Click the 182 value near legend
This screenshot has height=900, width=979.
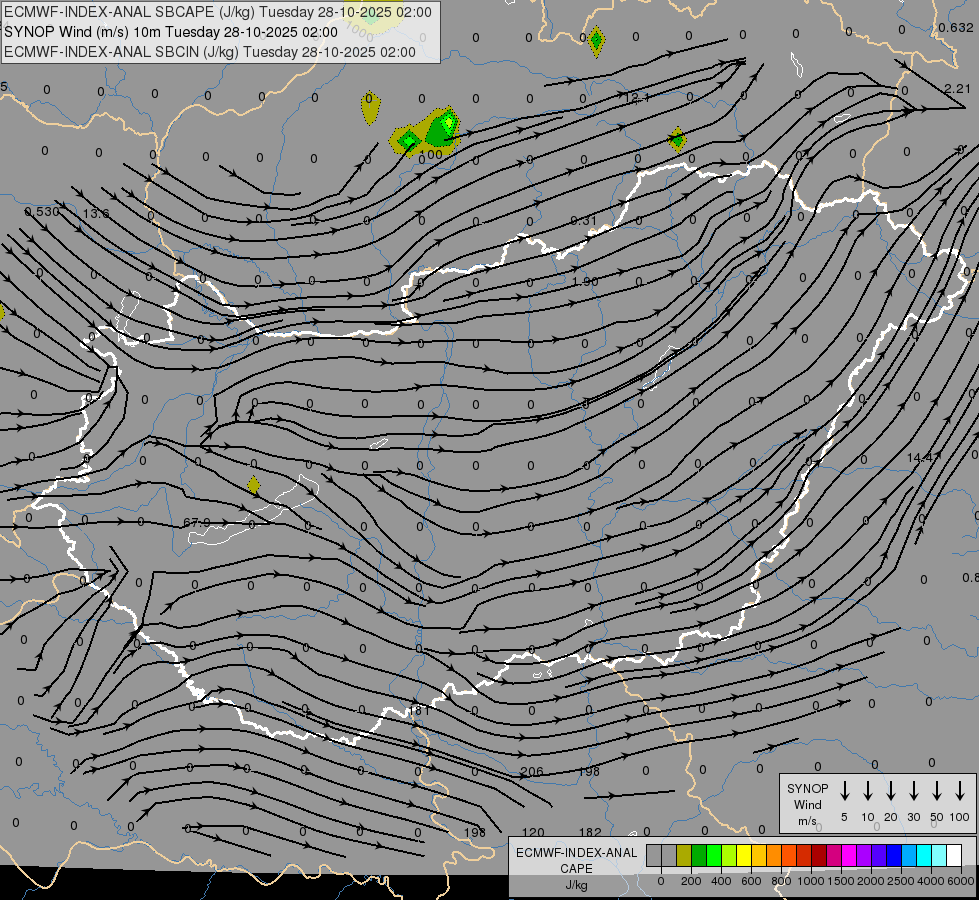click(590, 833)
